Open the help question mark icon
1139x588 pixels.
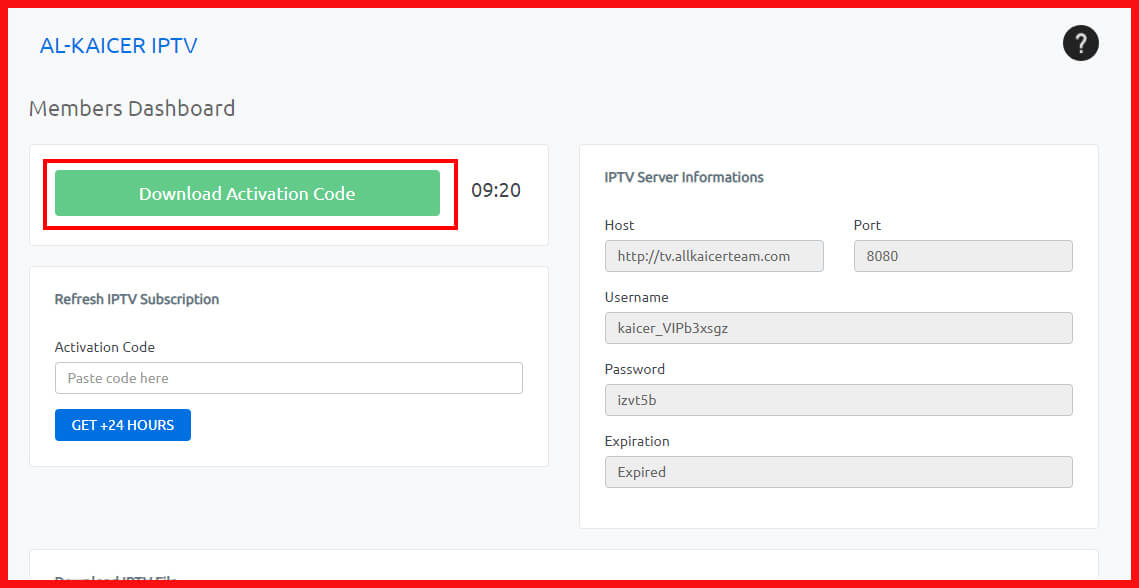(x=1080, y=44)
